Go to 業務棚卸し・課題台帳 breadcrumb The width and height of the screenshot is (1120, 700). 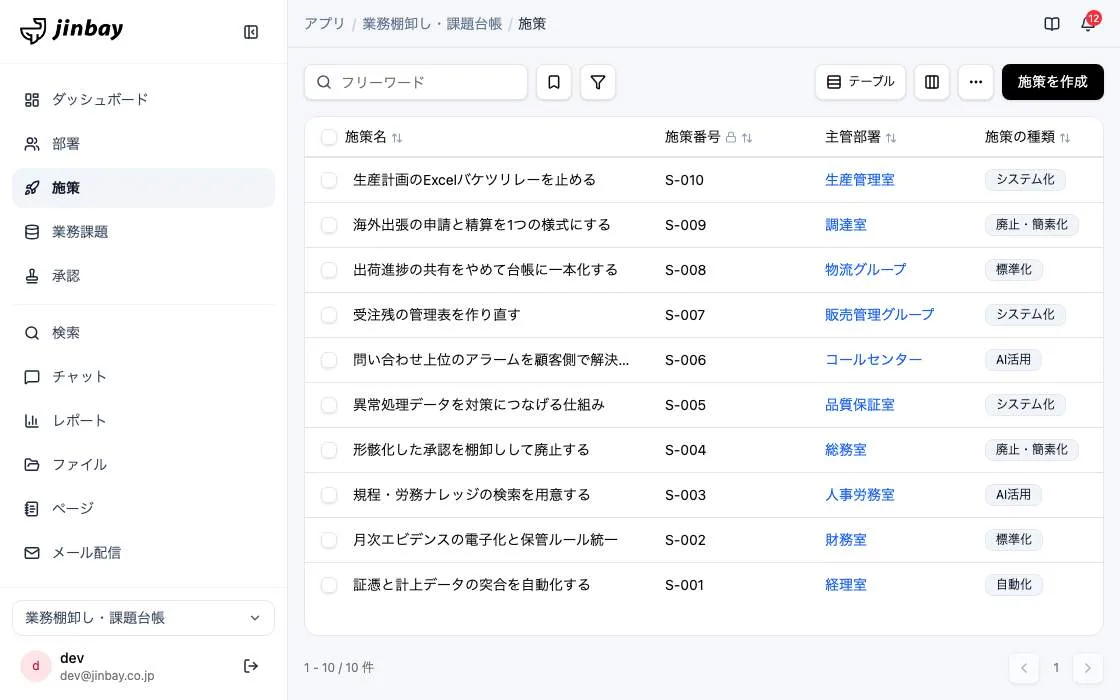pos(432,24)
